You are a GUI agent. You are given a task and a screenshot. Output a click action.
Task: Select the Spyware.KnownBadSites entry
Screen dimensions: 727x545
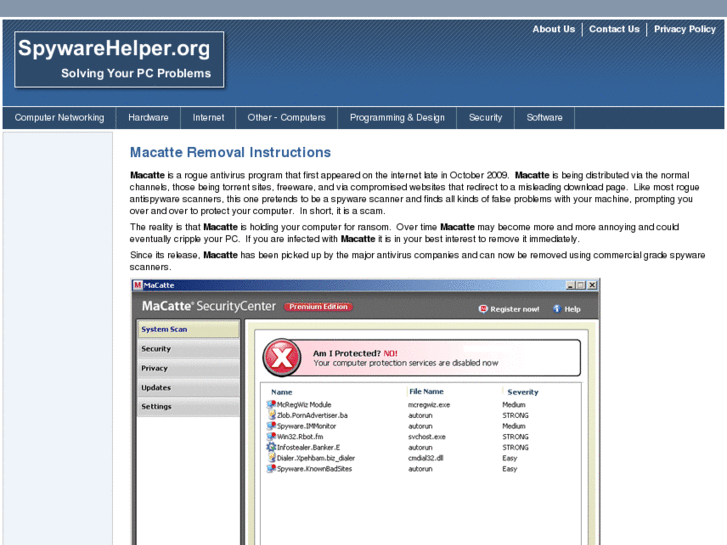tap(314, 468)
